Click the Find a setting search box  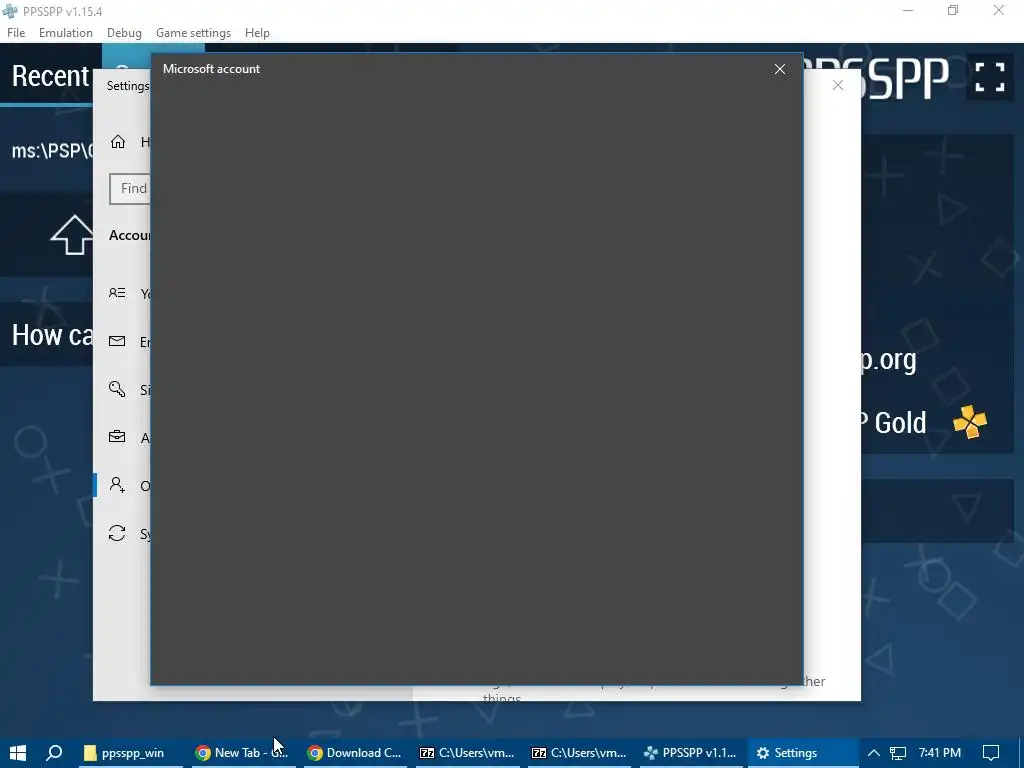click(130, 189)
